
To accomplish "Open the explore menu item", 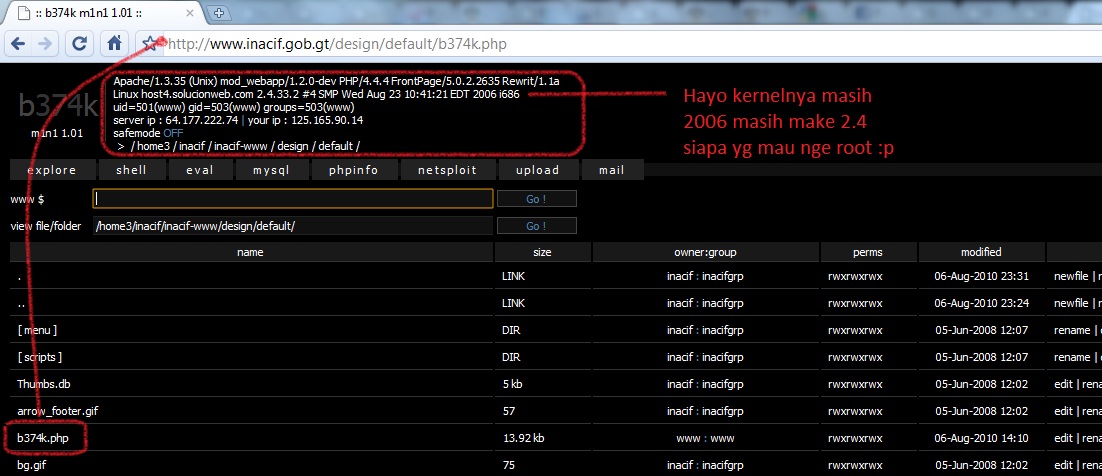I will (52, 170).
